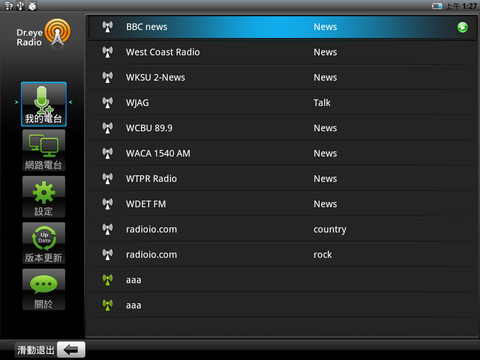The image size is (480, 360).
Task: Click the rock genre label
Action: (x=322, y=255)
